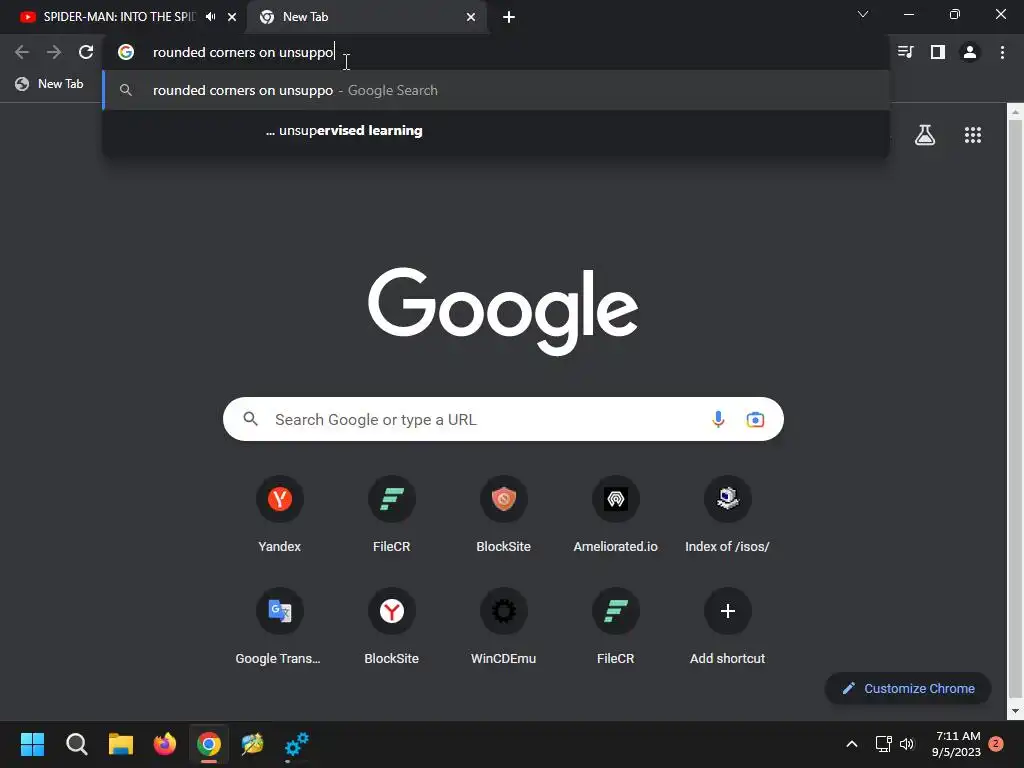The width and height of the screenshot is (1024, 768).
Task: Search by image with Google Lens
Action: (x=755, y=419)
